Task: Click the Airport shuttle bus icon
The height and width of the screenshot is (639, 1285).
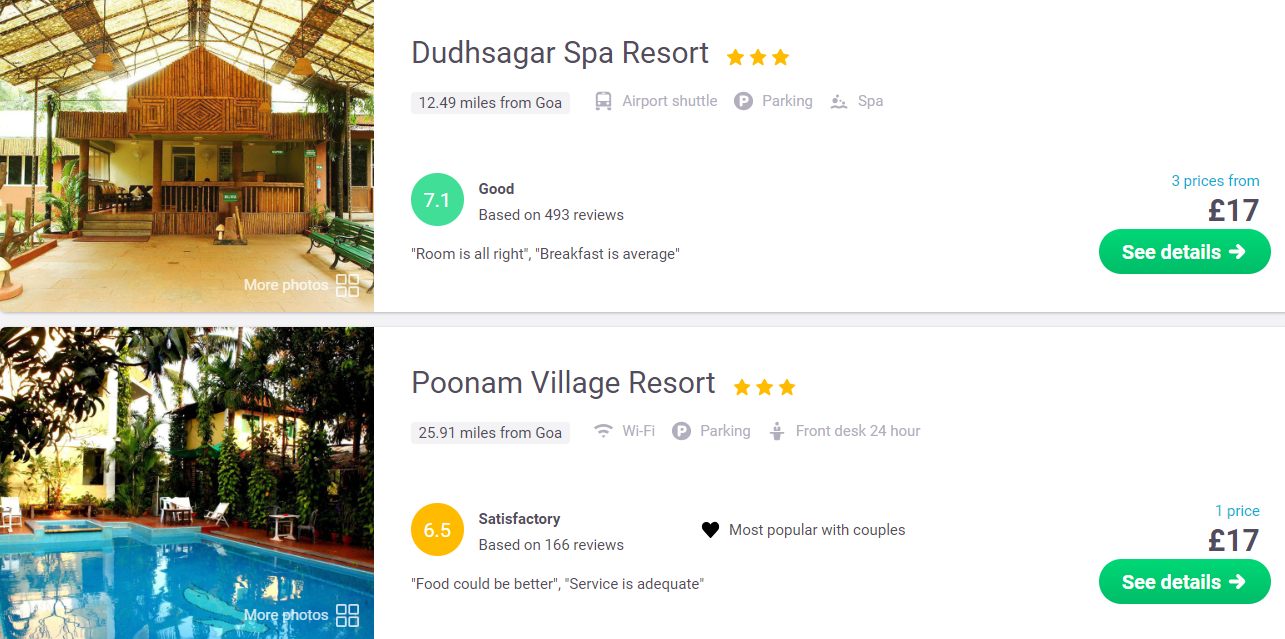Action: pos(604,101)
